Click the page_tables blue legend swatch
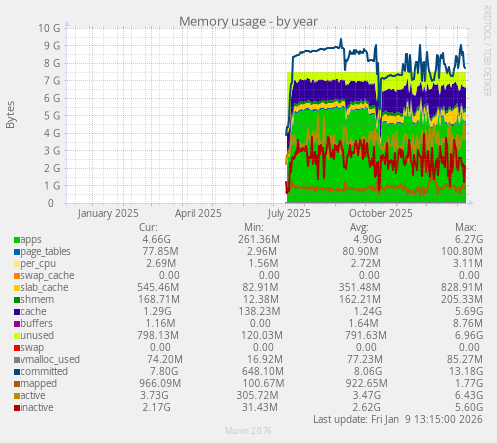The width and height of the screenshot is (497, 443). tap(17, 252)
